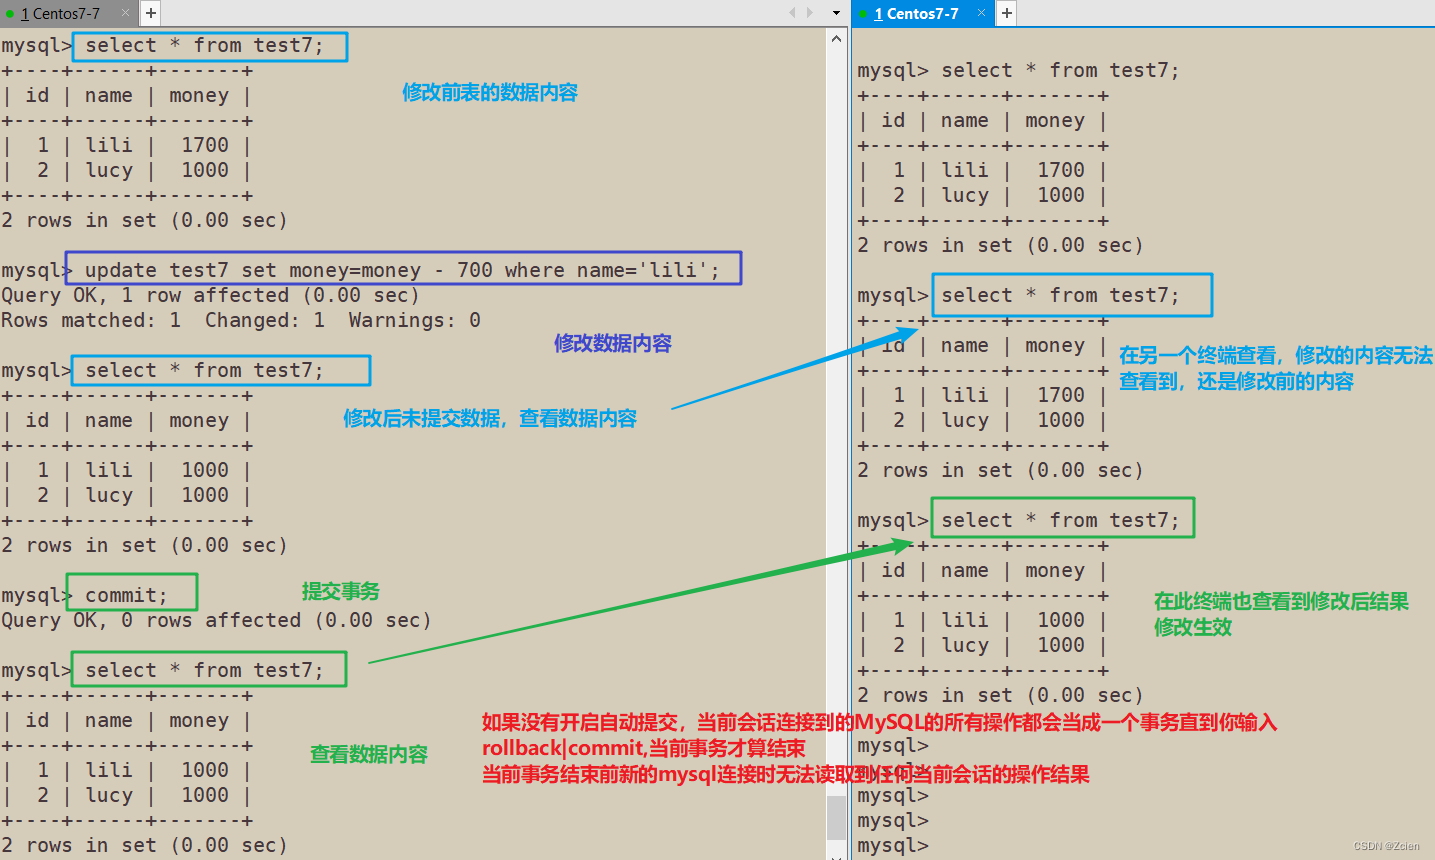Click 'Query OK, 1 row affected' line
The width and height of the screenshot is (1435, 860).
210,295
